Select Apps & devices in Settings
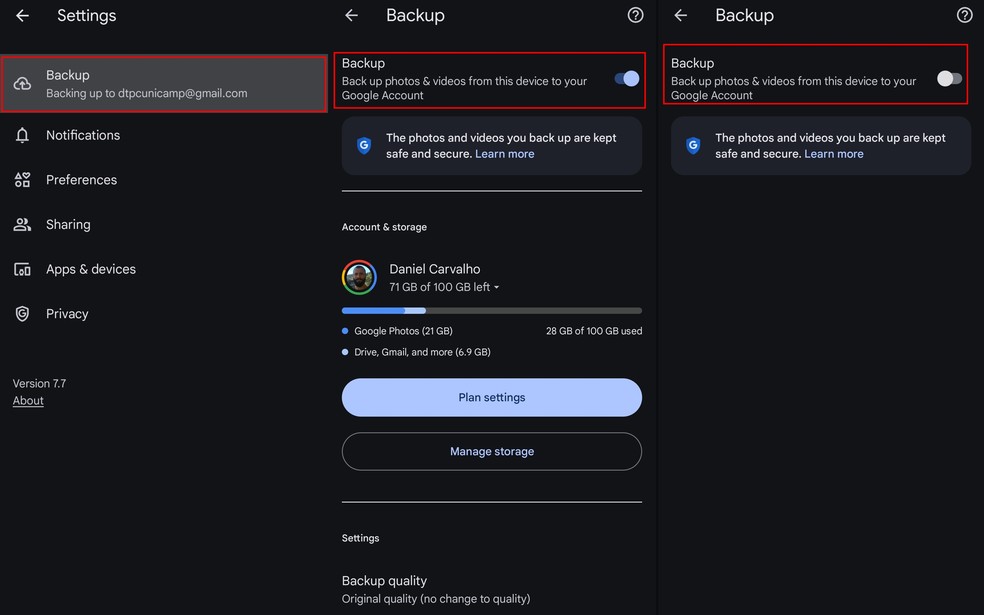The image size is (984, 615). click(x=91, y=269)
